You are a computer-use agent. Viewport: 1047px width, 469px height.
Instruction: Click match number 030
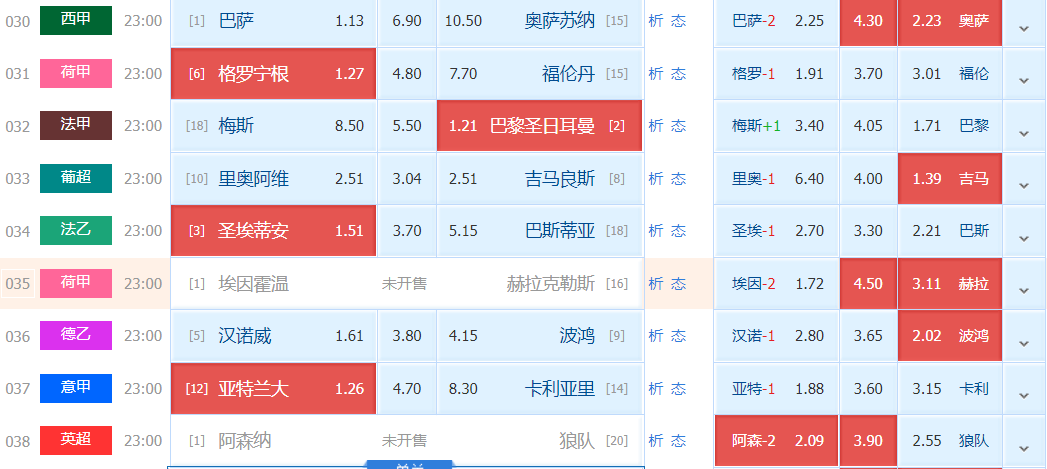click(x=18, y=21)
